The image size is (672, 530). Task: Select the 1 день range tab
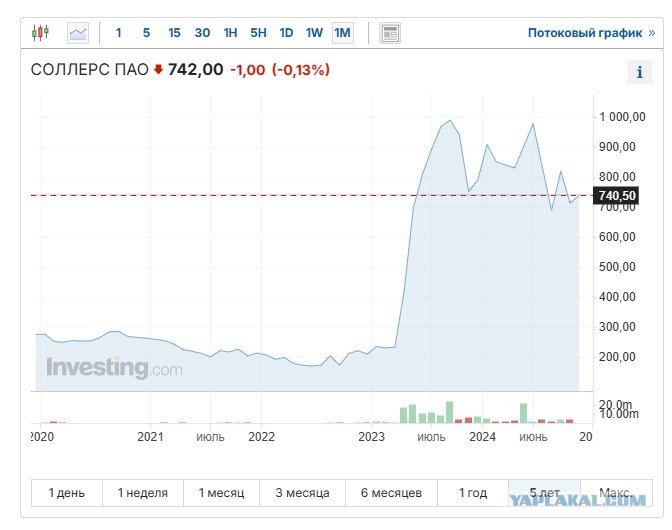[67, 493]
